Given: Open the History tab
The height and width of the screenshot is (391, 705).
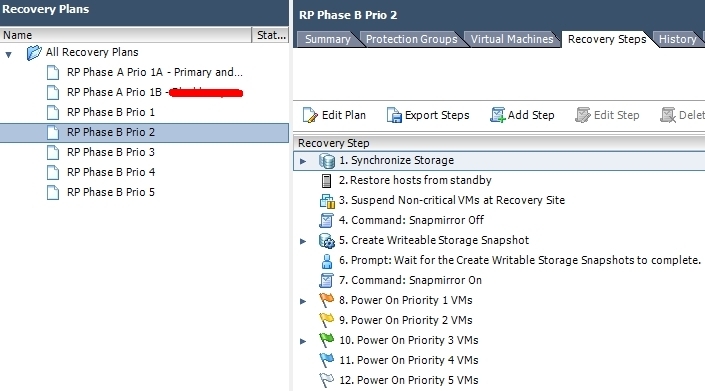Looking at the screenshot, I should (677, 39).
